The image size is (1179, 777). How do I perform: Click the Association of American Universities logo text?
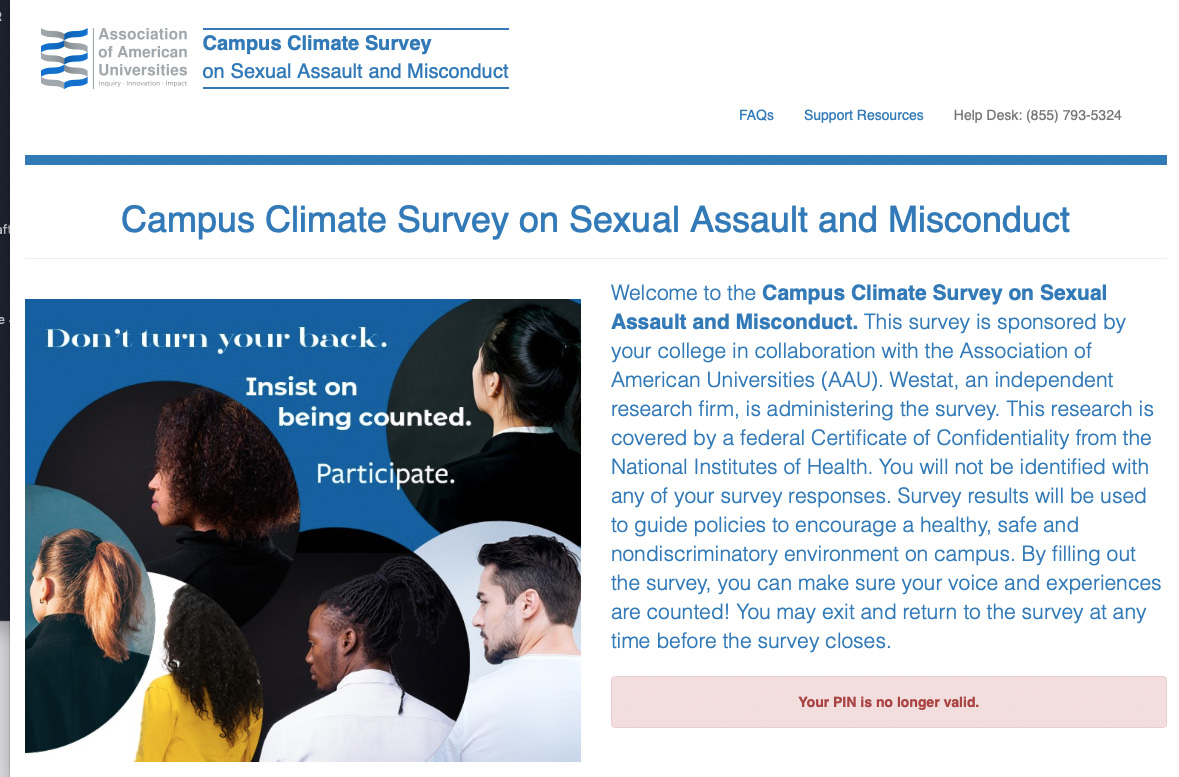point(142,52)
